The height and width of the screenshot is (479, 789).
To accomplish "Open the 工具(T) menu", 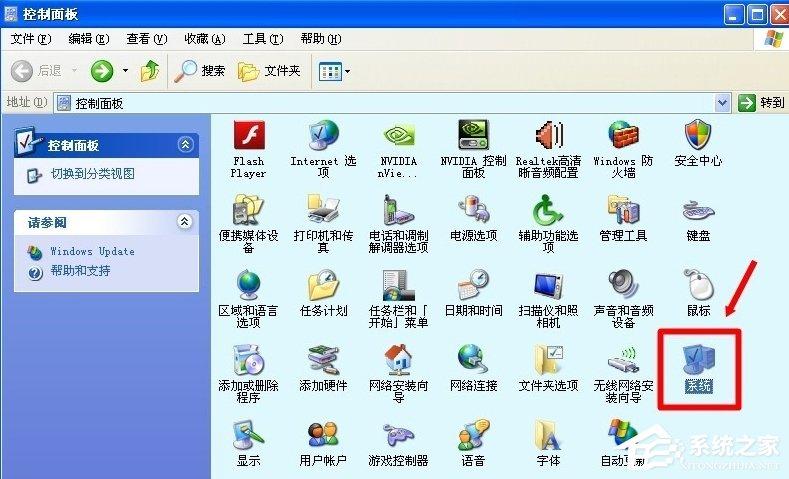I will 262,39.
